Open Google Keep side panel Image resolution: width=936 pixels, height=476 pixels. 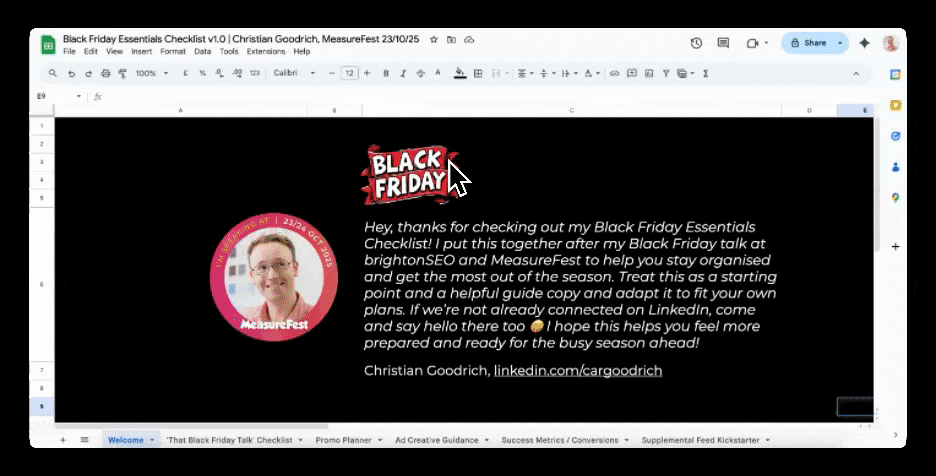pyautogui.click(x=895, y=105)
